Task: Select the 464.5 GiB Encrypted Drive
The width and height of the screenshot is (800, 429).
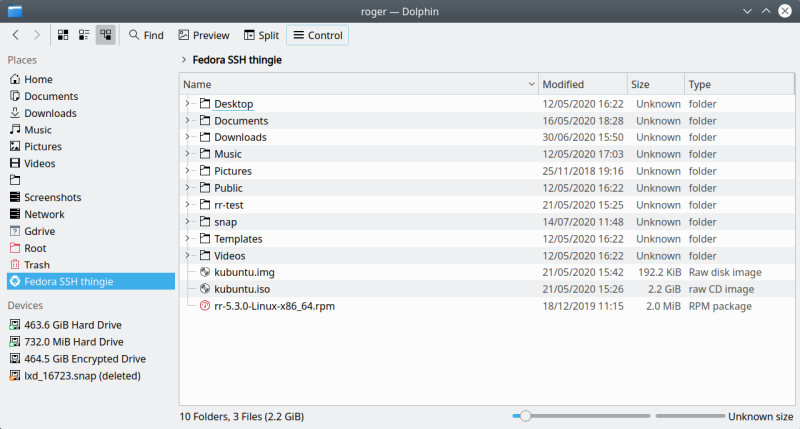Action: coord(84,359)
